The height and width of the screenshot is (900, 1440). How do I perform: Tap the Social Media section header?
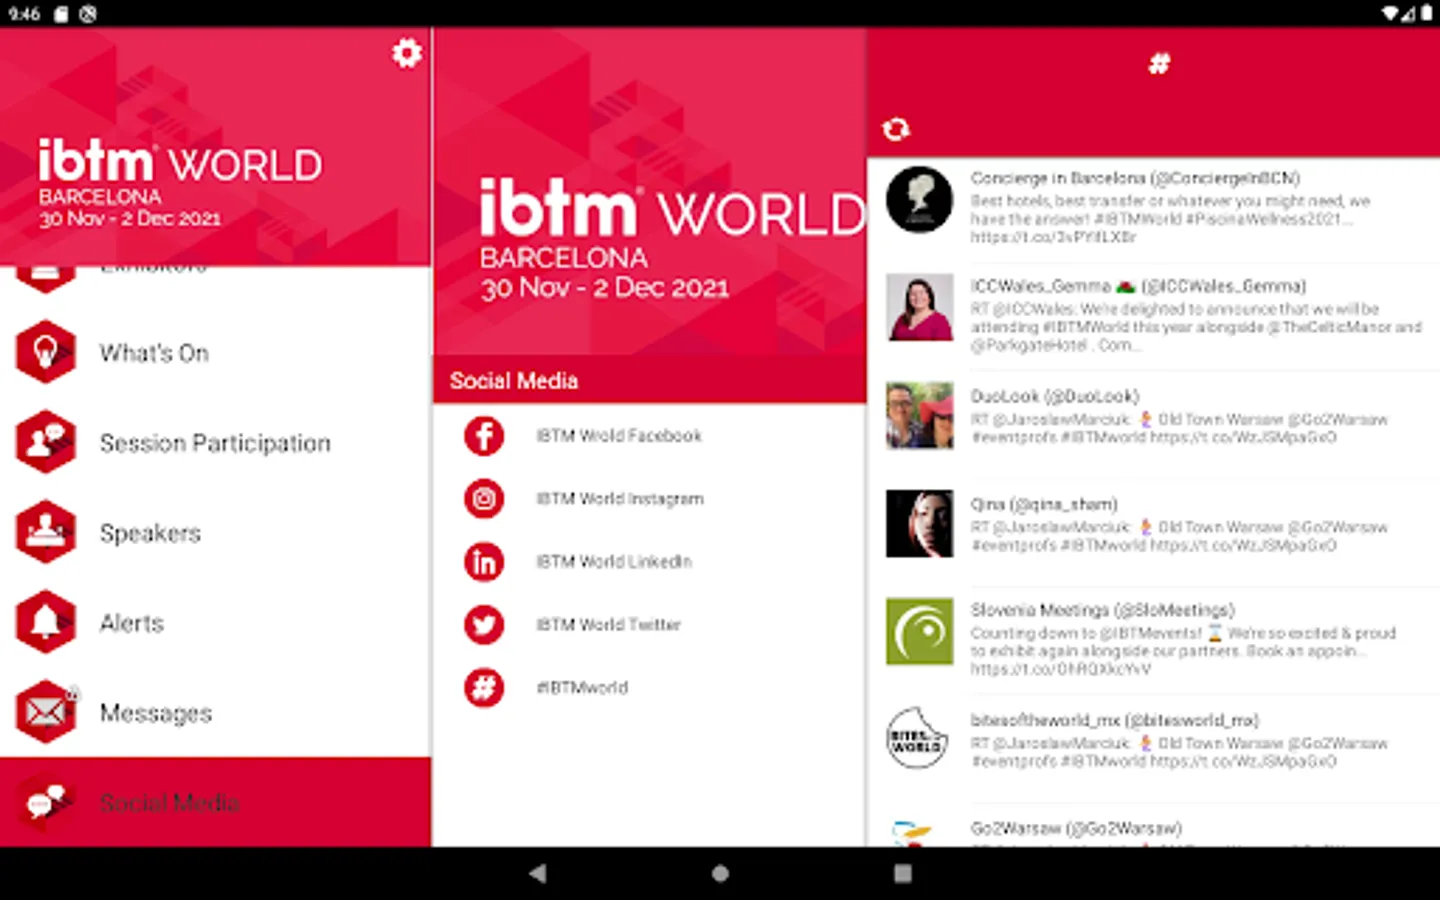[649, 380]
